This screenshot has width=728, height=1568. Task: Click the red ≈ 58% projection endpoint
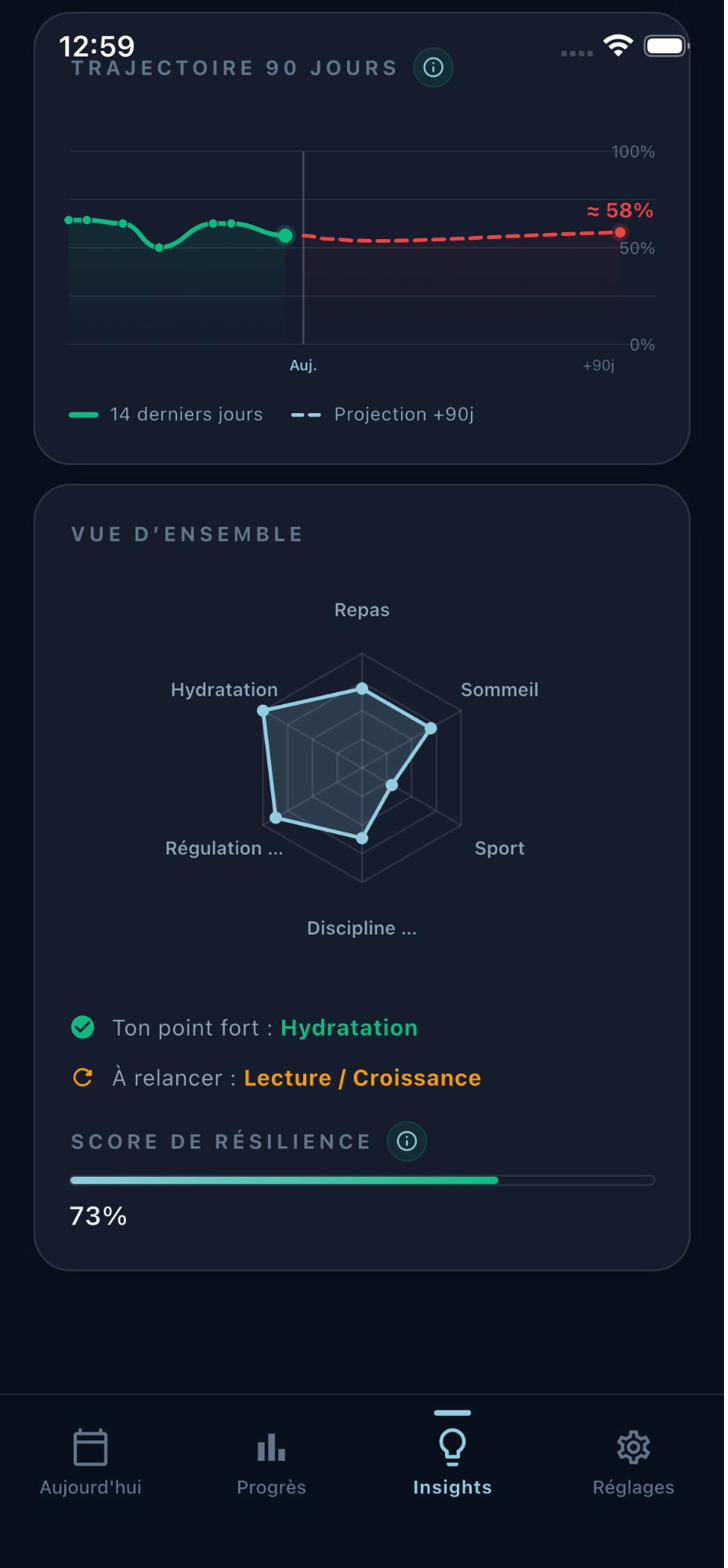tap(620, 231)
